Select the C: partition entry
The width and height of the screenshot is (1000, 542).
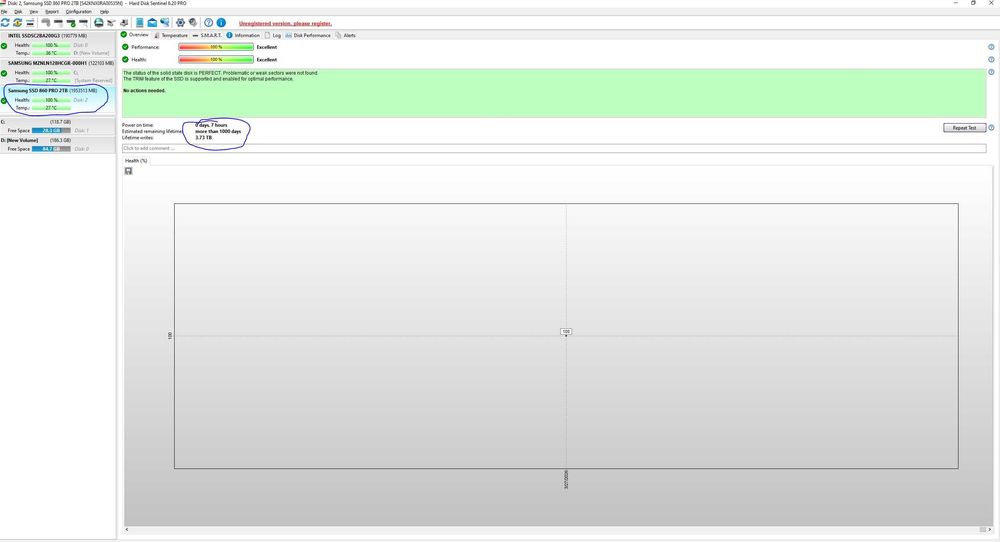point(58,126)
